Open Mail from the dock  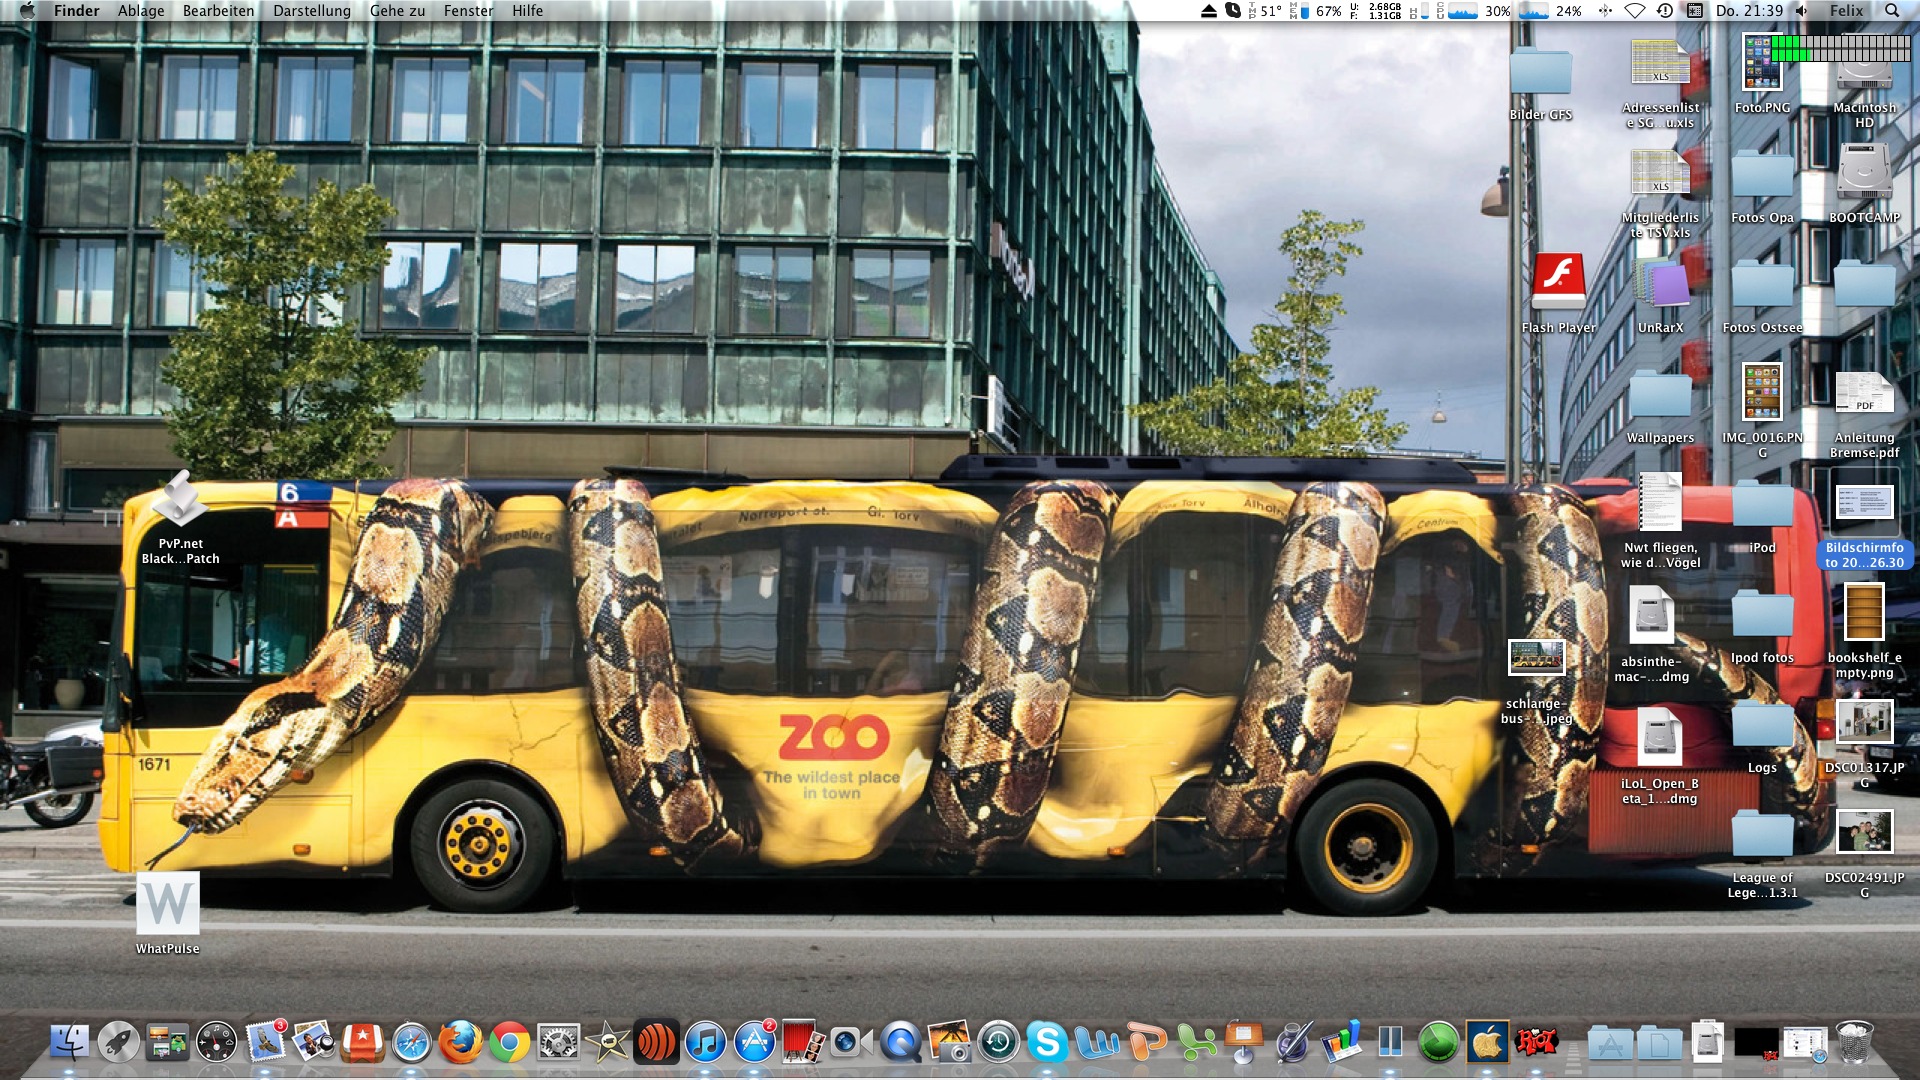(x=265, y=1043)
